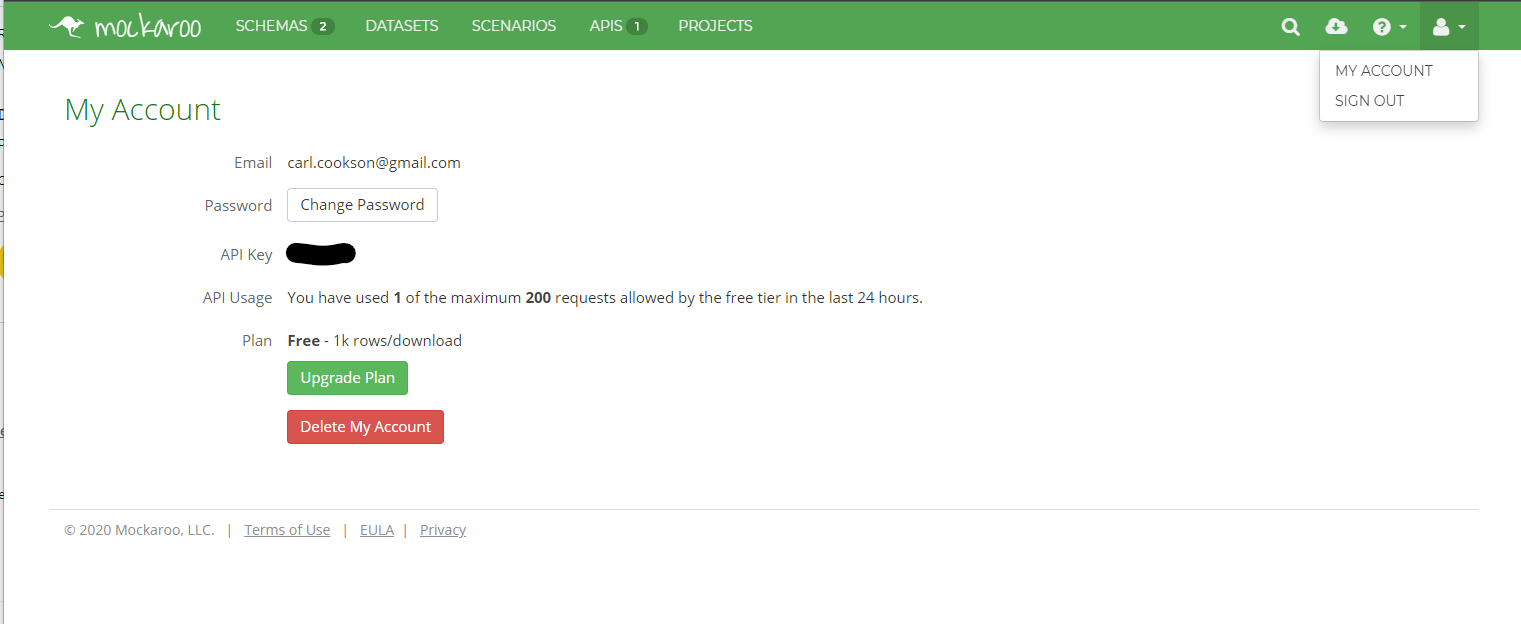Open the Privacy link
Image resolution: width=1521 pixels, height=624 pixels.
click(x=443, y=530)
